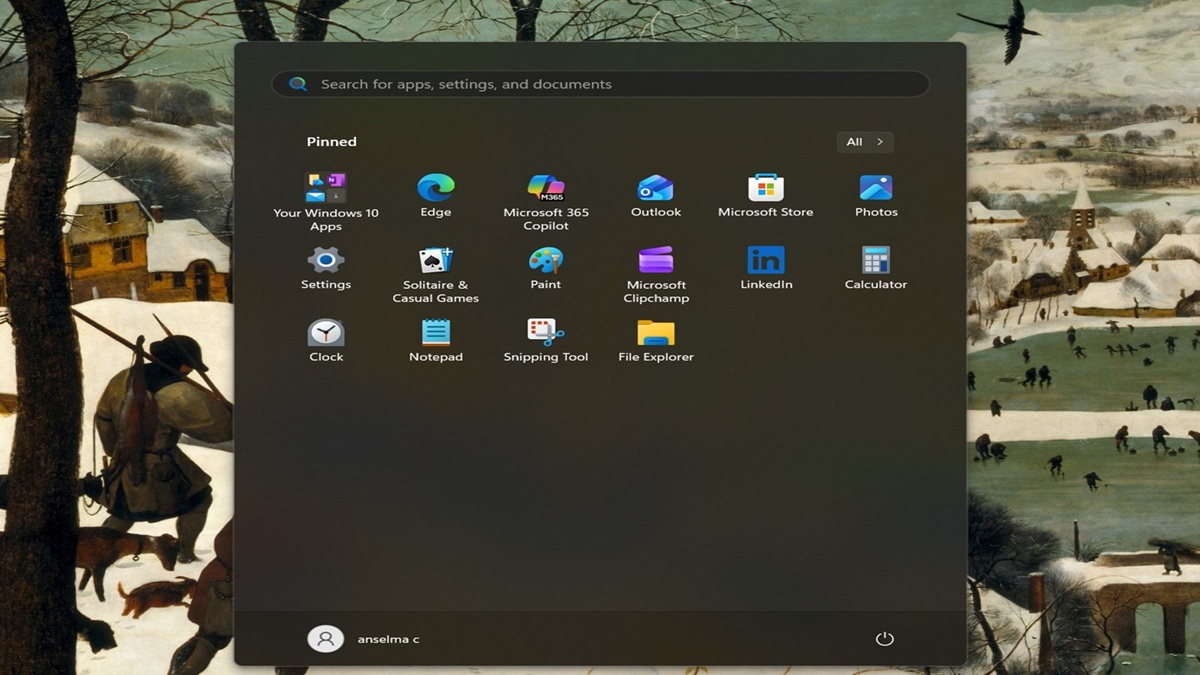Click the search magnifier icon
Viewport: 1200px width, 675px height.
297,84
